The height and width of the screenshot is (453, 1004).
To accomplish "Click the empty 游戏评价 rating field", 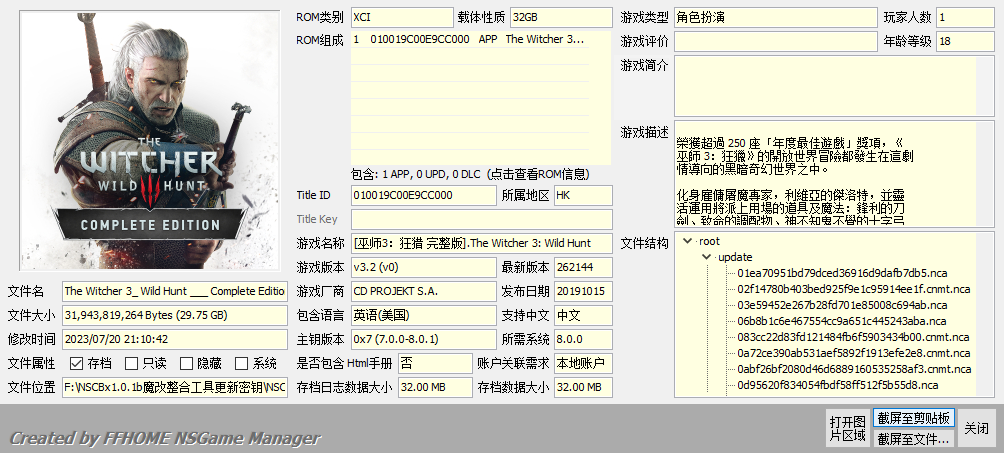I will tap(775, 42).
